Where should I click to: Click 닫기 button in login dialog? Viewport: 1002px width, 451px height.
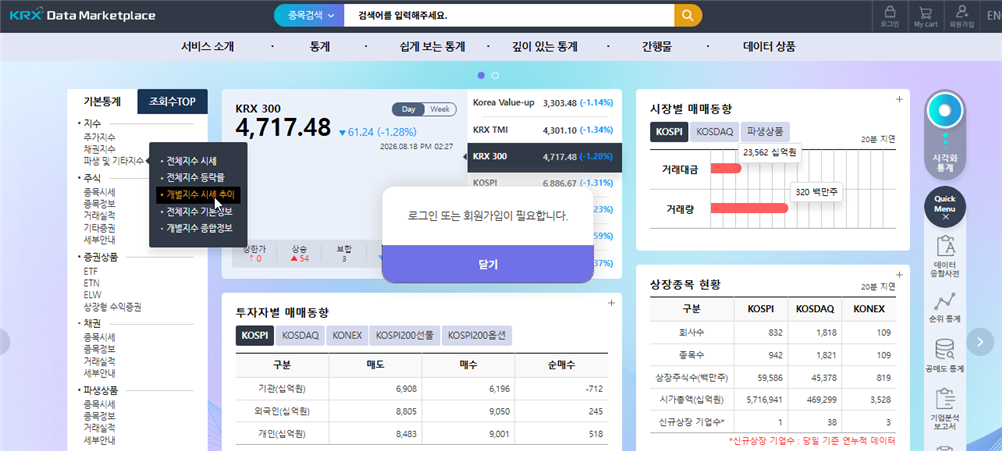[488, 264]
